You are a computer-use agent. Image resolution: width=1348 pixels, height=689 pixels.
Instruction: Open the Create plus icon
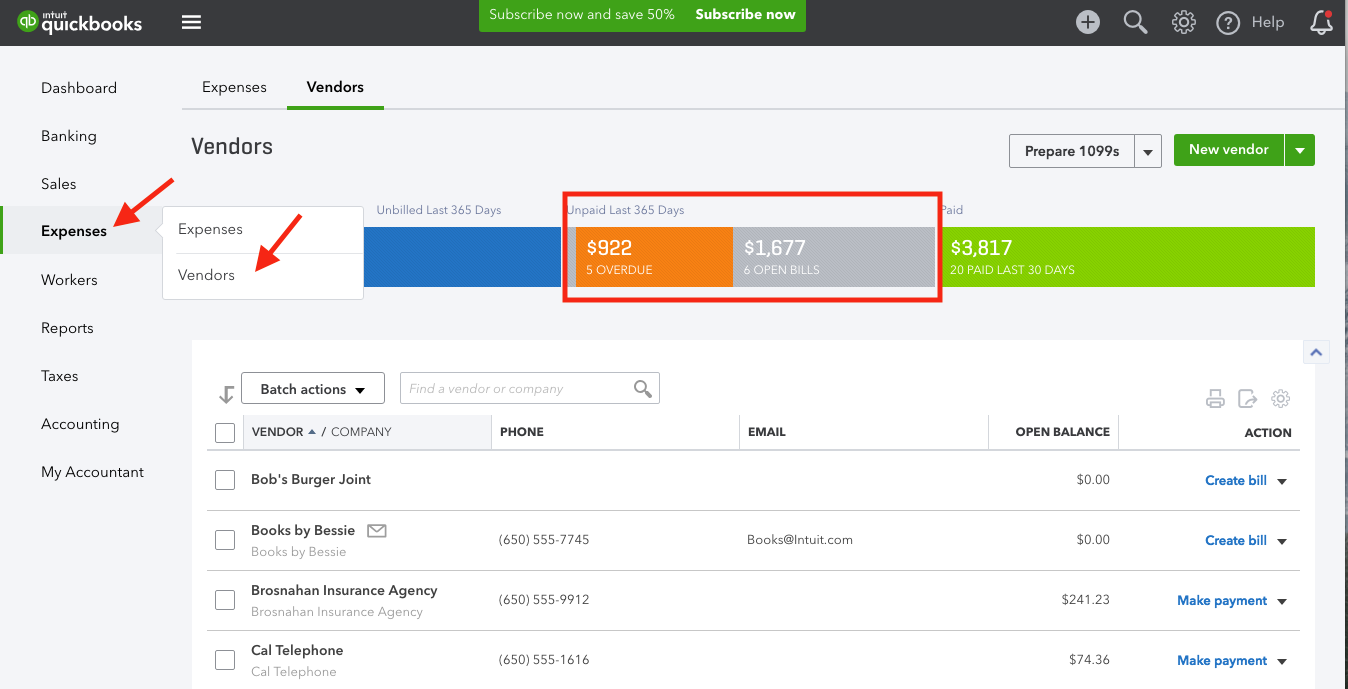coord(1088,22)
